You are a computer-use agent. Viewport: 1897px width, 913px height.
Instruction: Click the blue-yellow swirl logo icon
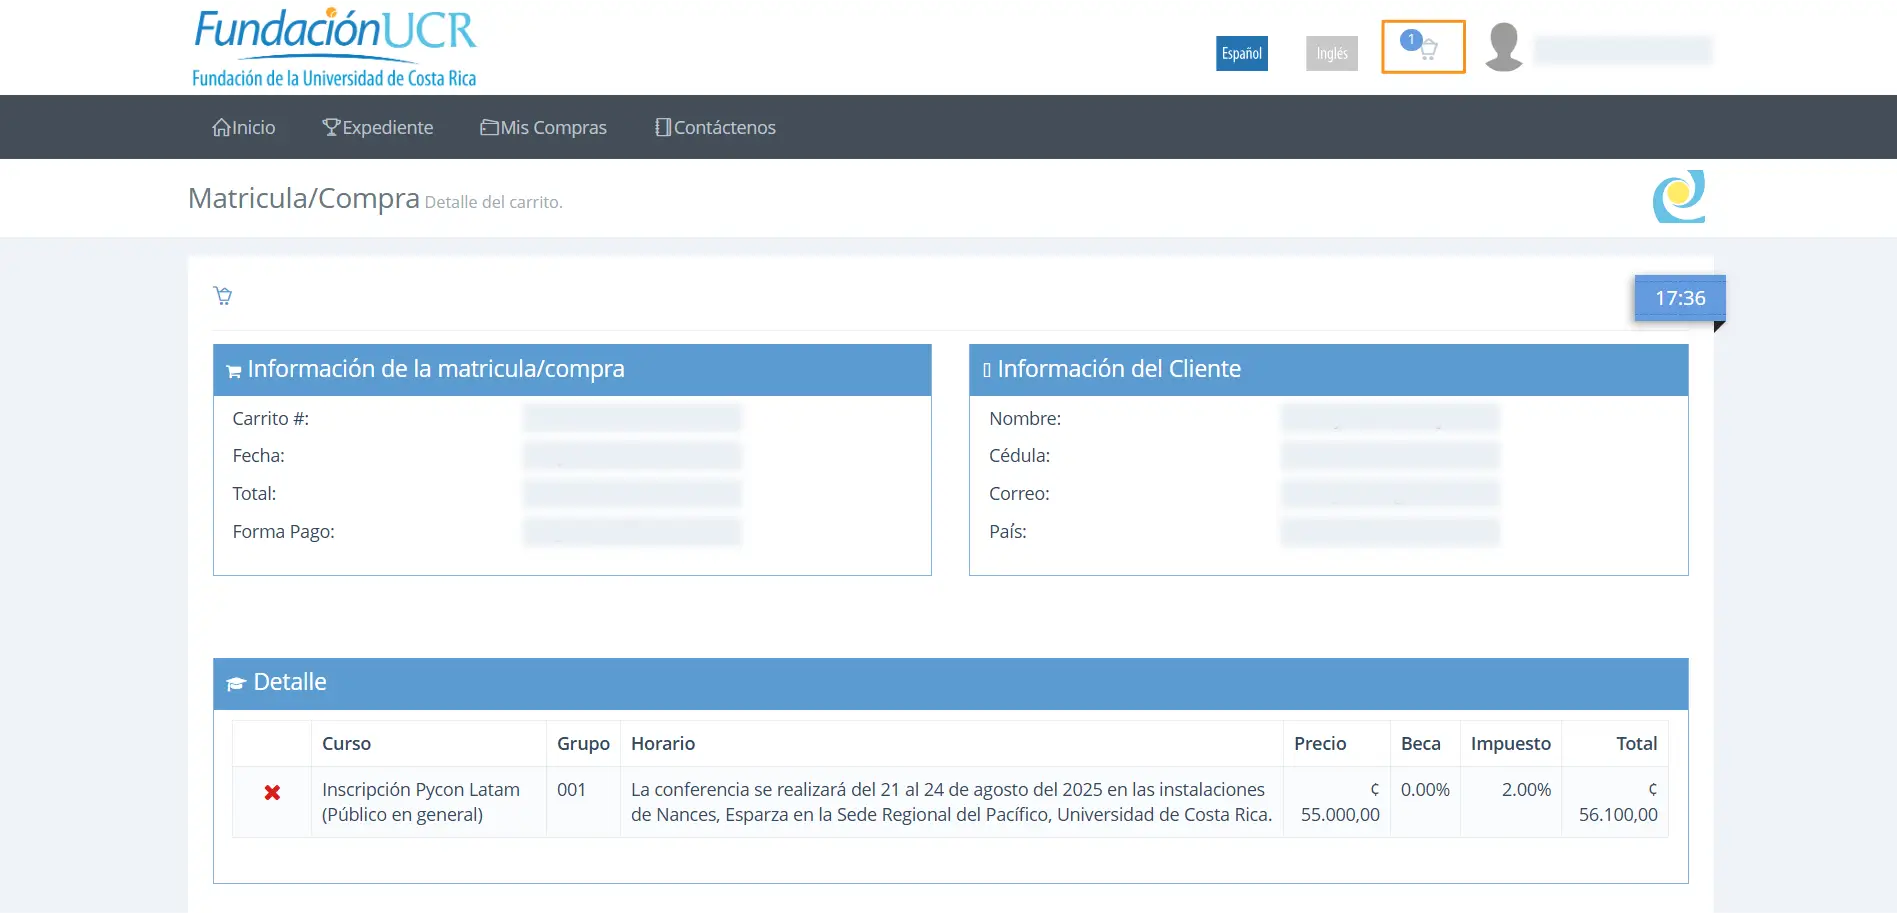click(x=1679, y=196)
